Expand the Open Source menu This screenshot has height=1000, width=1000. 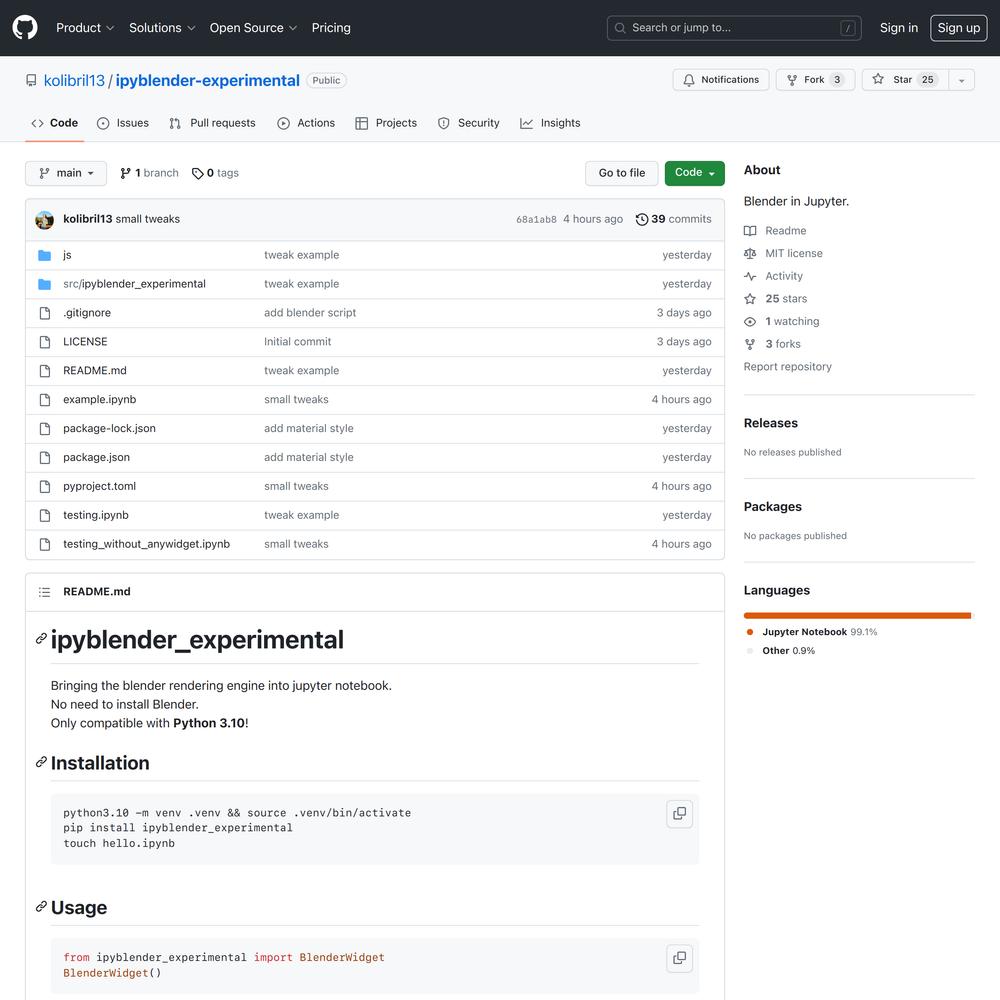[x=253, y=28]
